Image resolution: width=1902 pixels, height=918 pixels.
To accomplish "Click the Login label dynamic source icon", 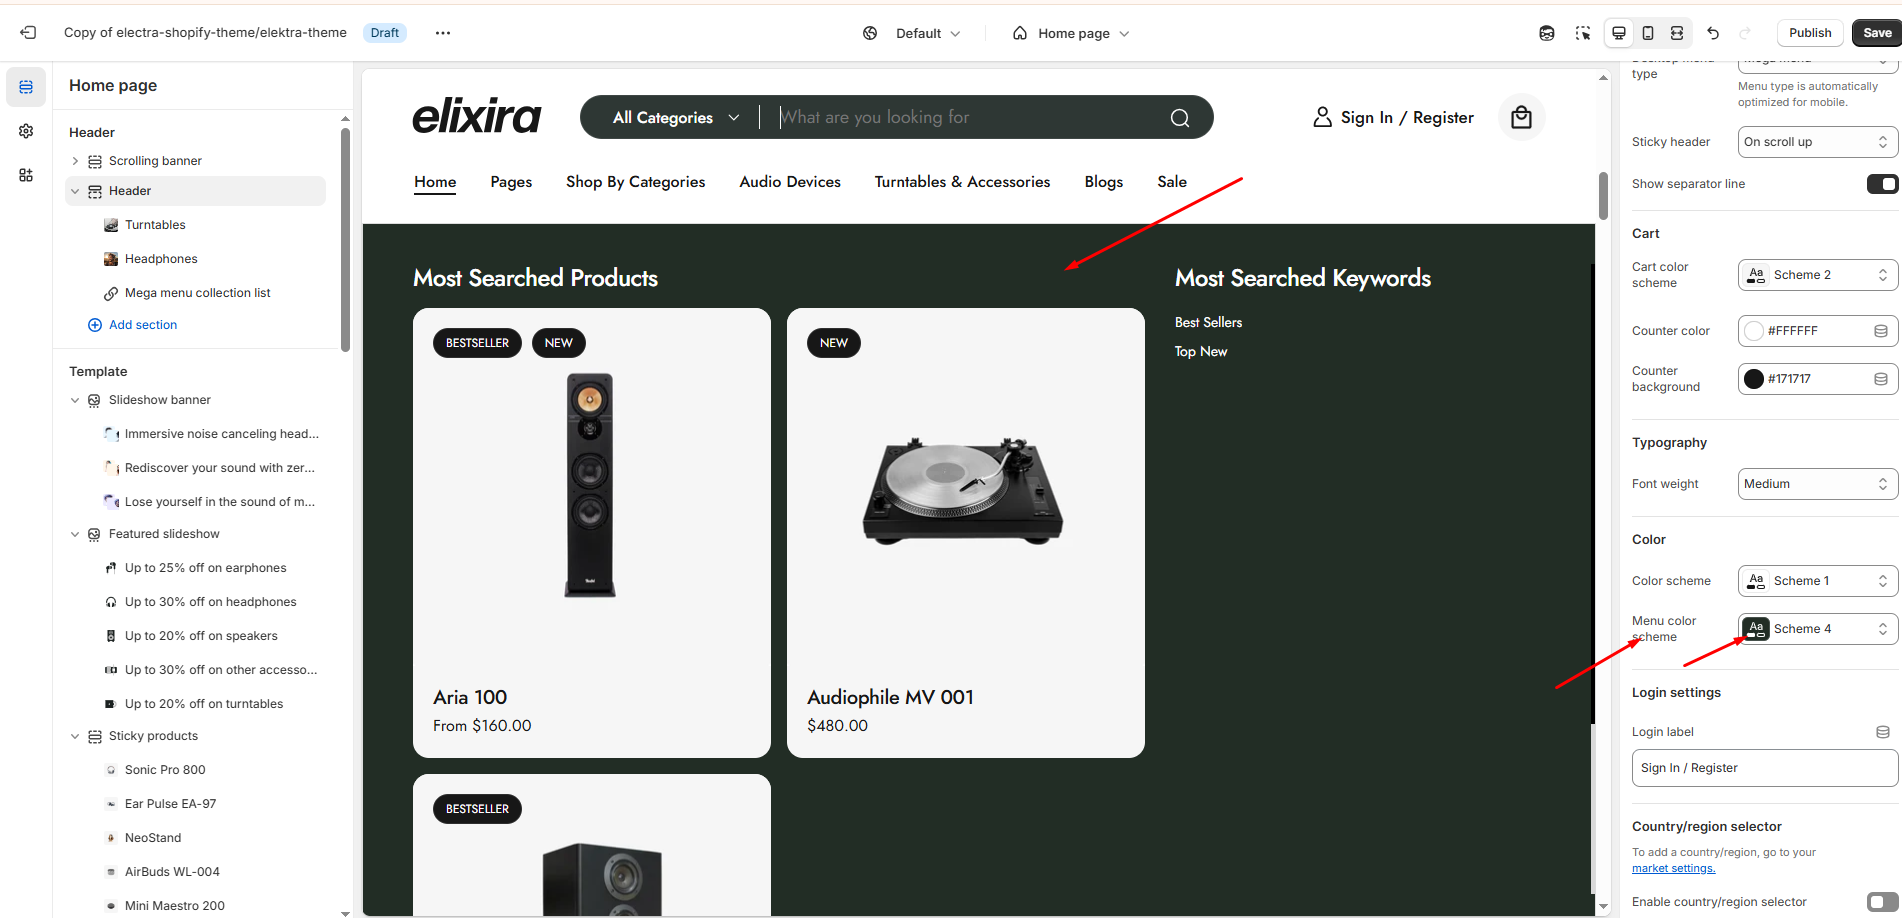I will [x=1883, y=732].
